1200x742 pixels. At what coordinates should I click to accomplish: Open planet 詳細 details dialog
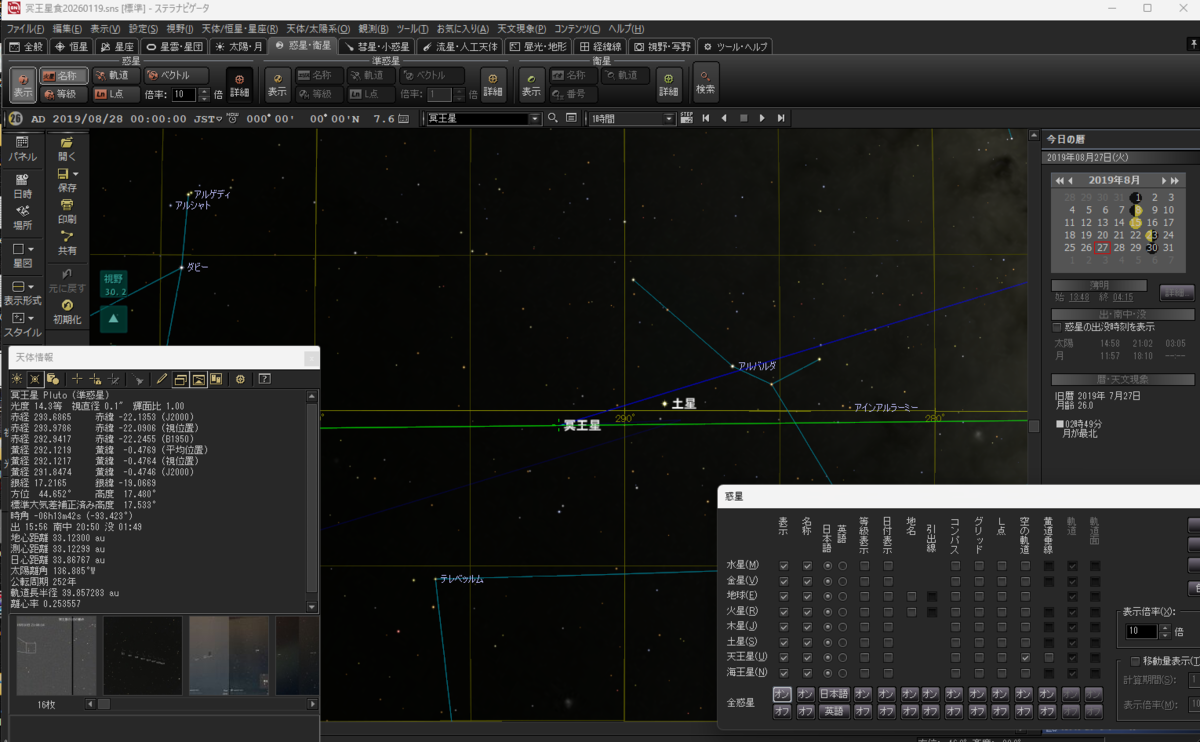point(239,85)
